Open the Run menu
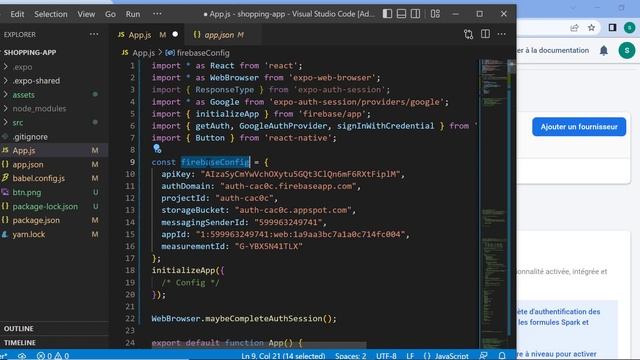Image resolution: width=640 pixels, height=360 pixels. click(x=133, y=14)
